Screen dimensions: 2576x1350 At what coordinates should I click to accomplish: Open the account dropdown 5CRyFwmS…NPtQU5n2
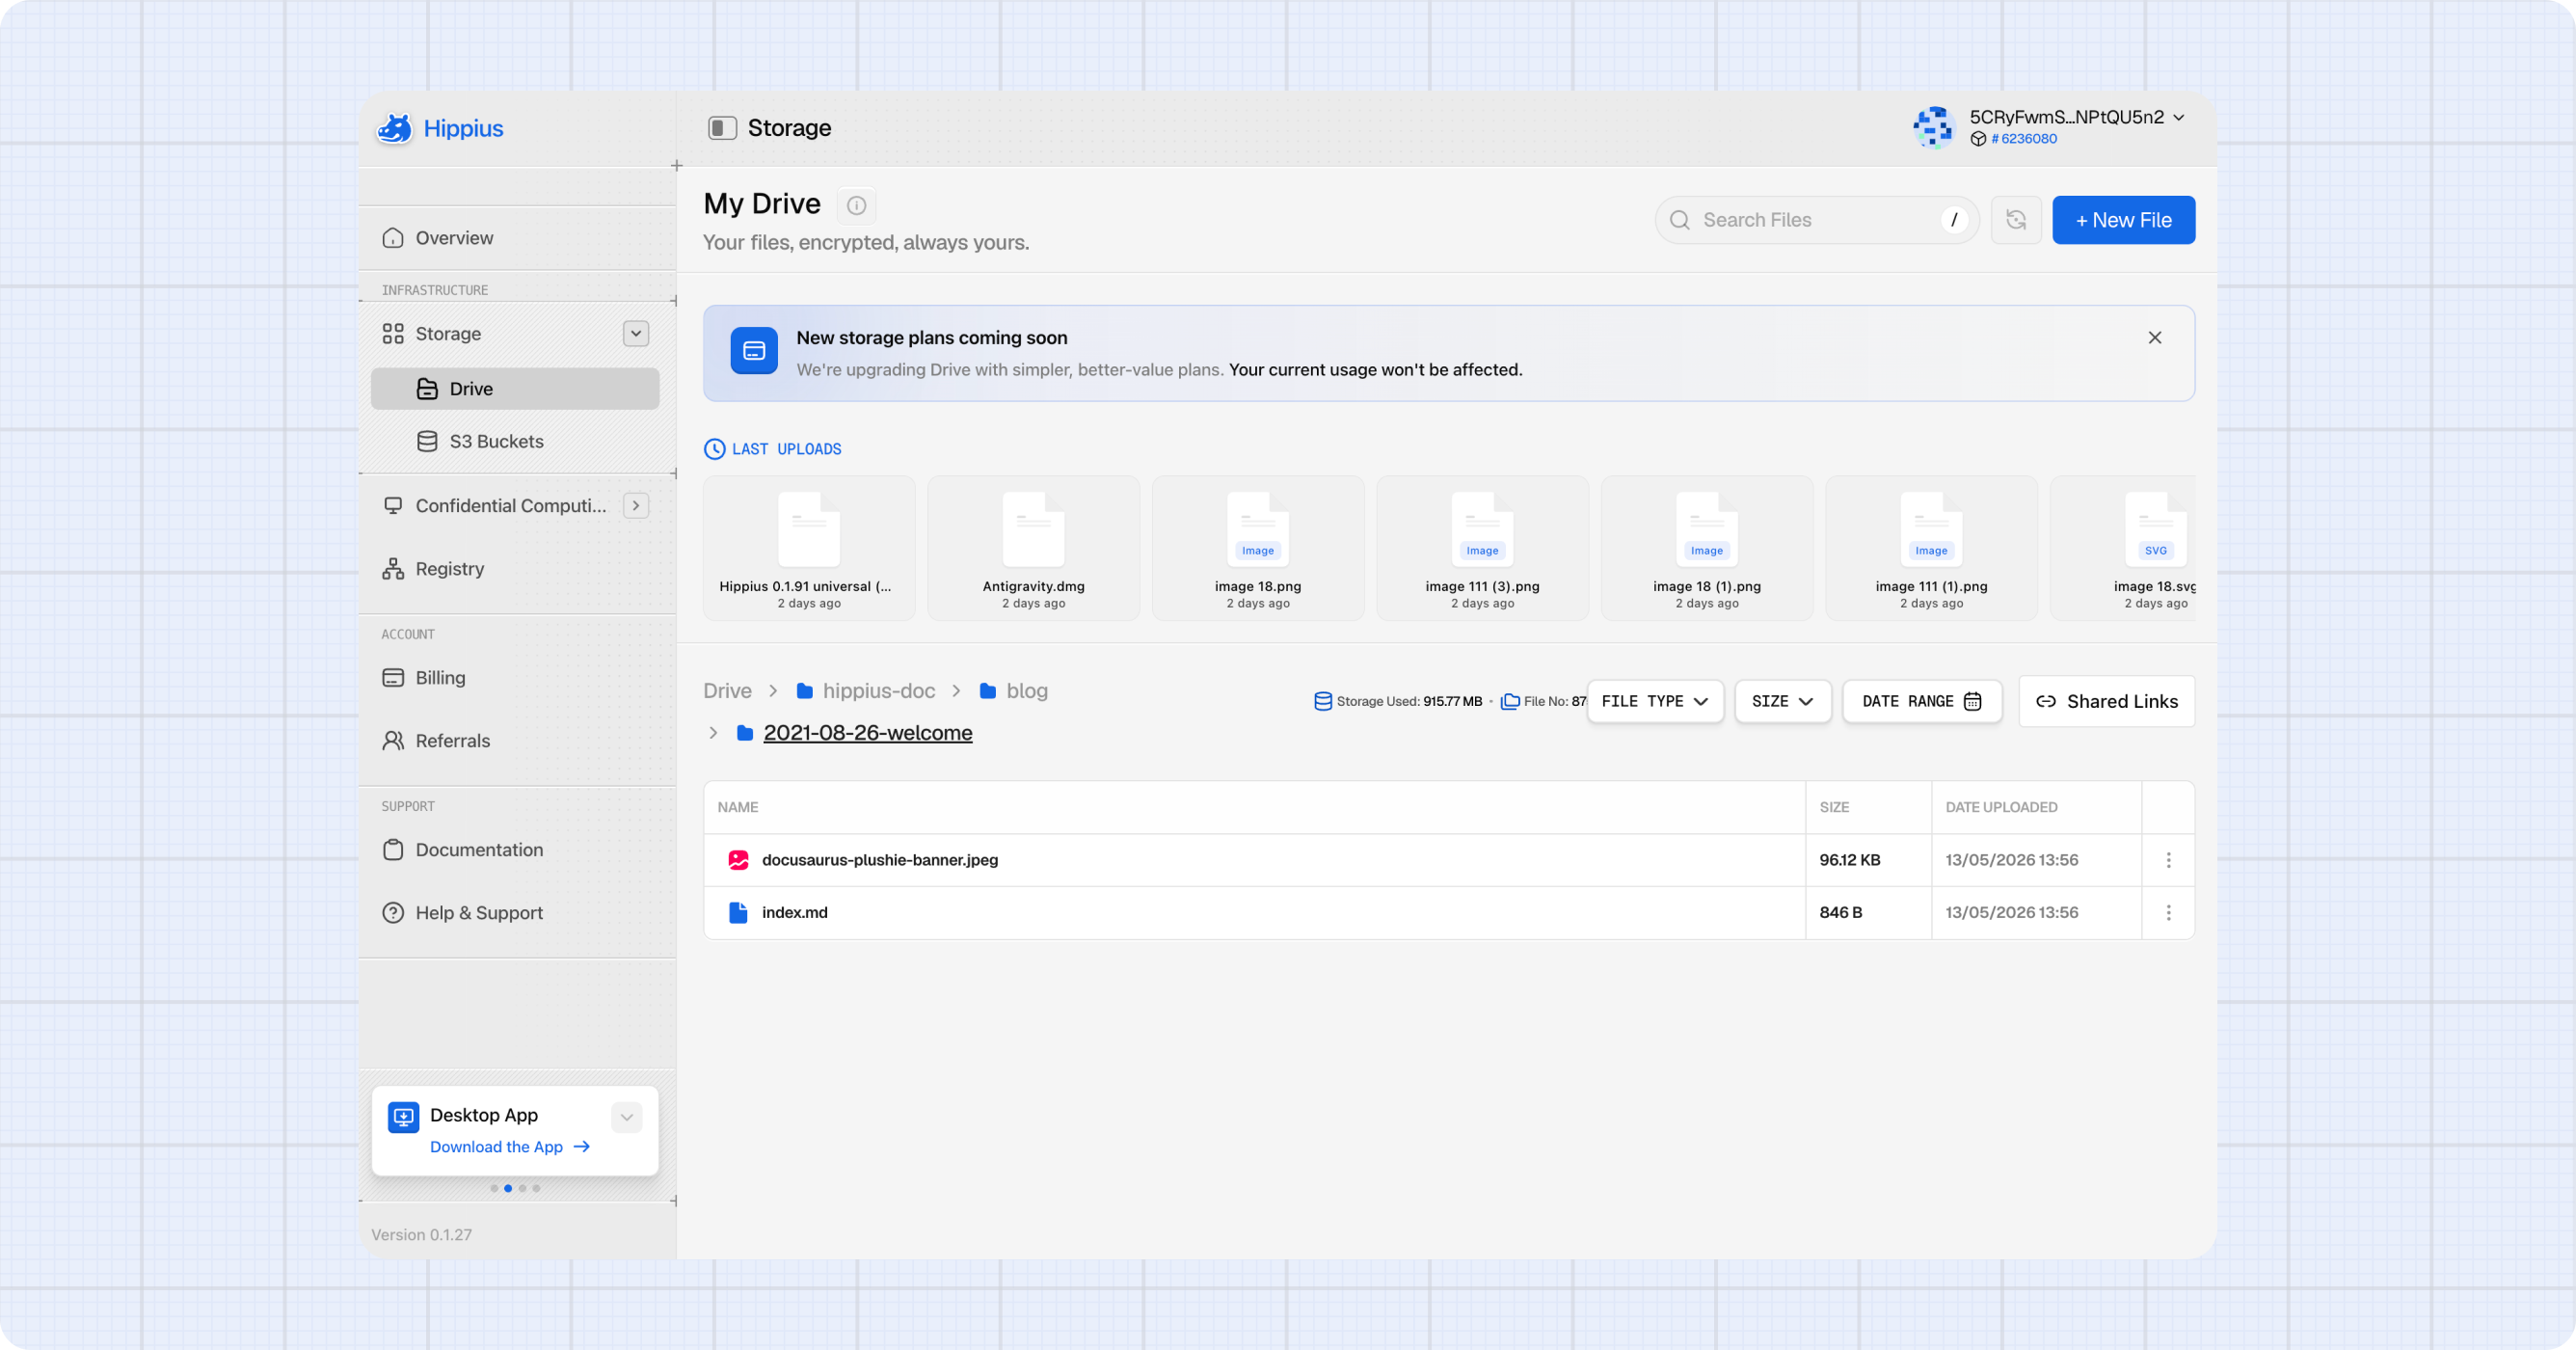point(2077,117)
